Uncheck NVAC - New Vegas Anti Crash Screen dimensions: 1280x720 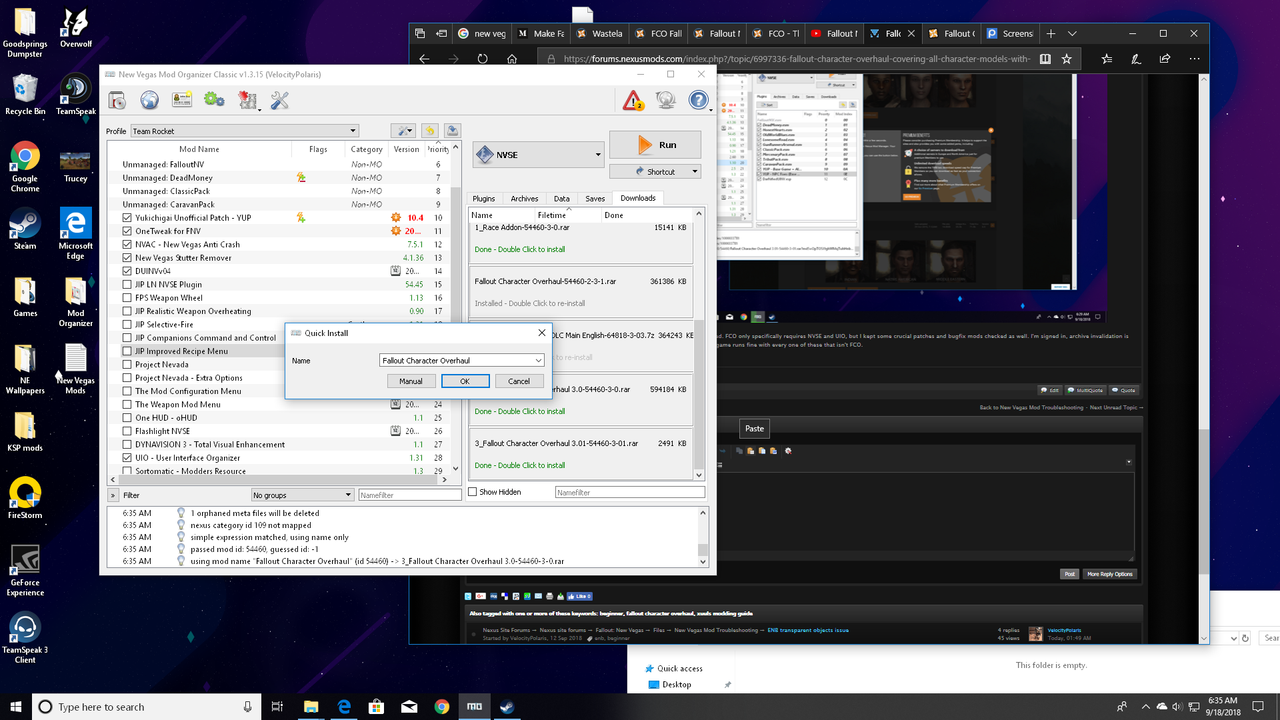pyautogui.click(x=127, y=244)
